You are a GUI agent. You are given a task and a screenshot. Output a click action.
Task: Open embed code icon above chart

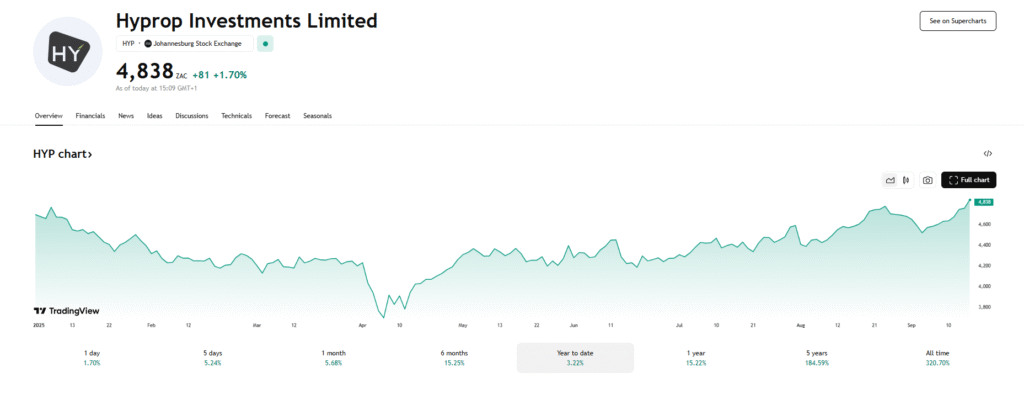987,154
